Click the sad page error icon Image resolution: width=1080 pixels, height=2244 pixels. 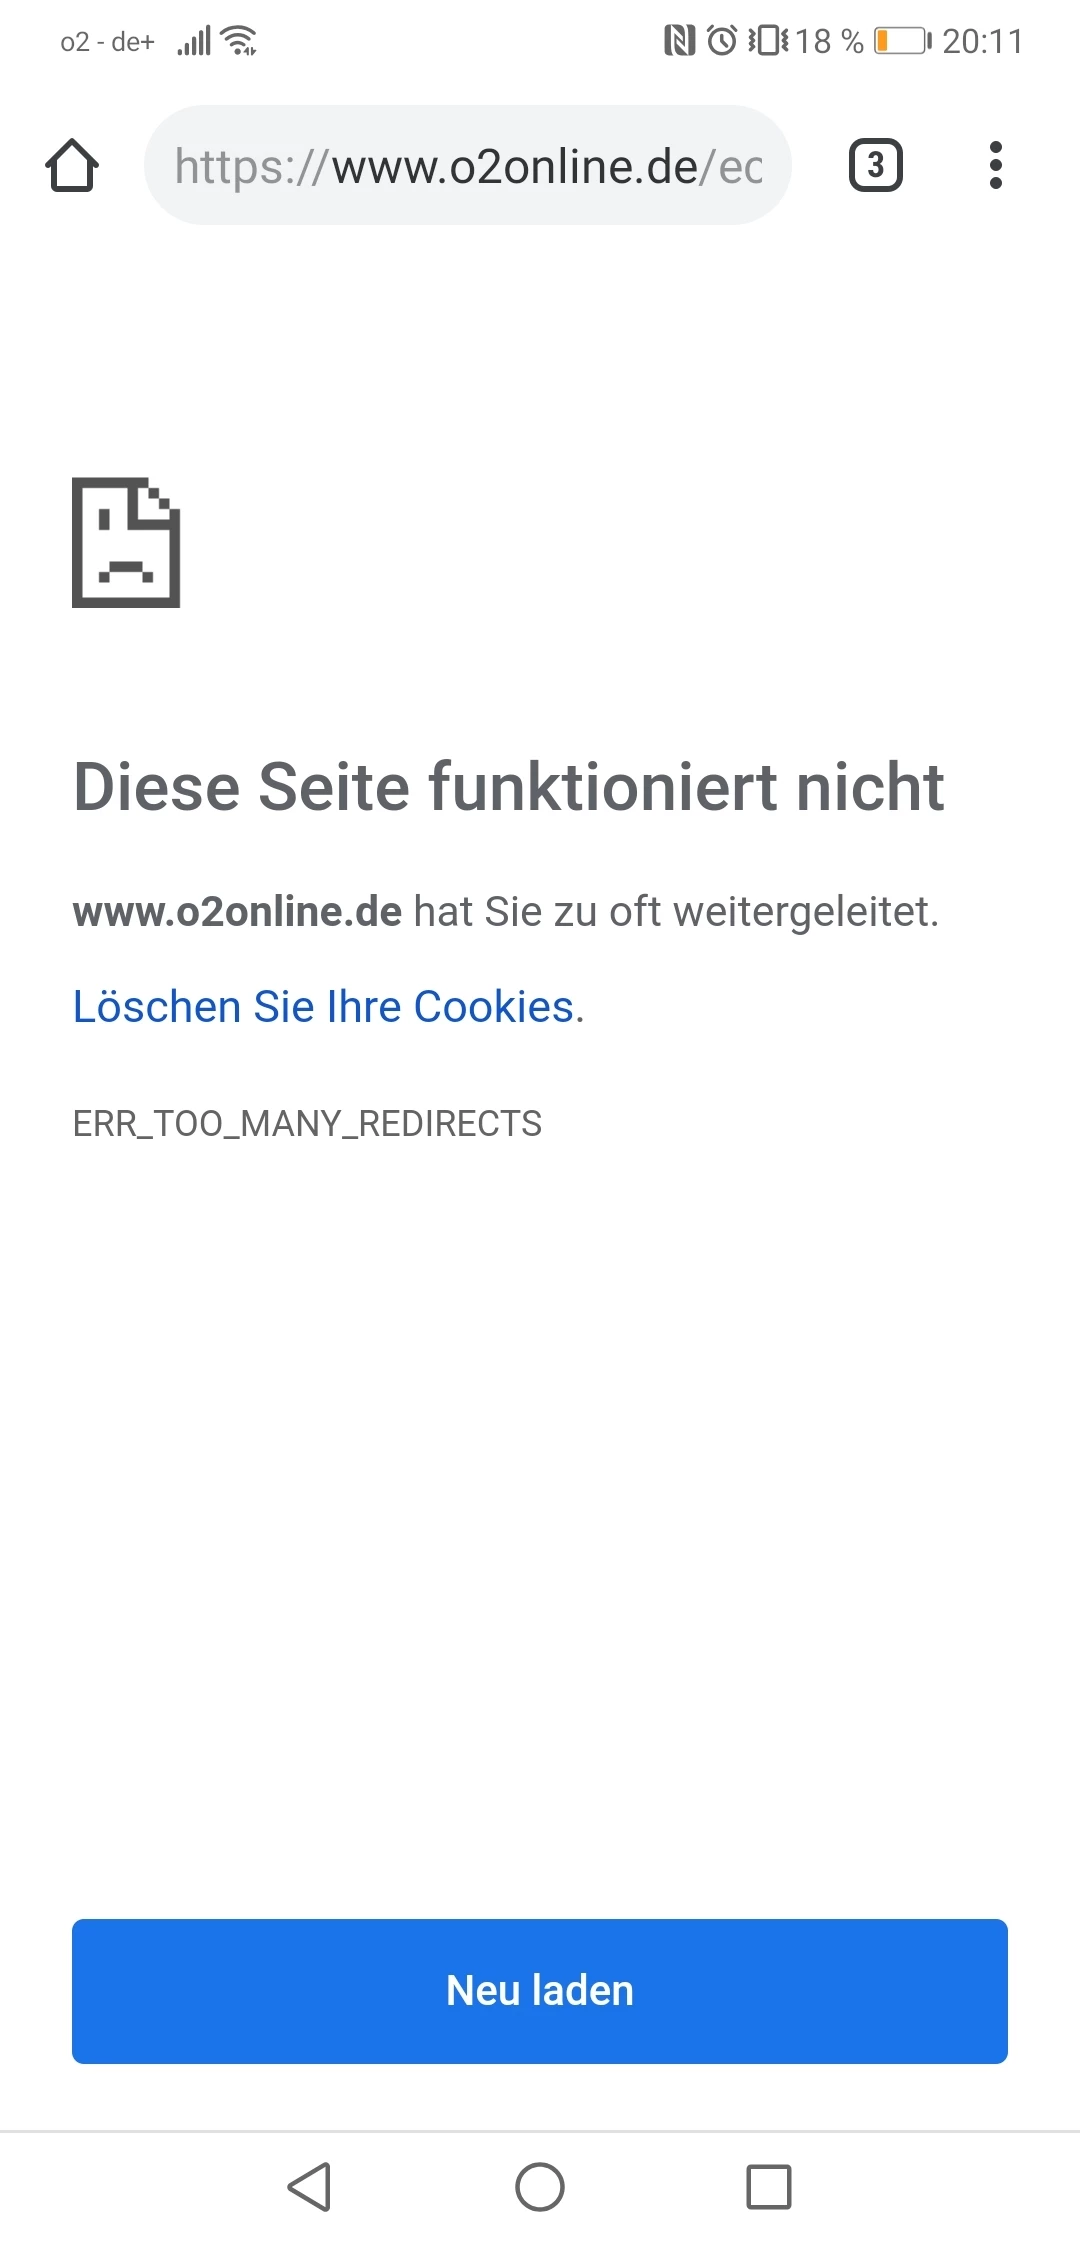126,542
